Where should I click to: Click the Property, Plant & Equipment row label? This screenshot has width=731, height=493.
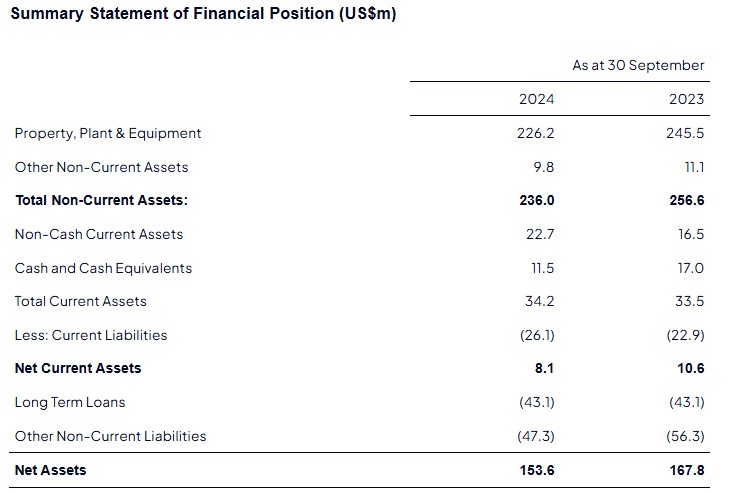108,133
